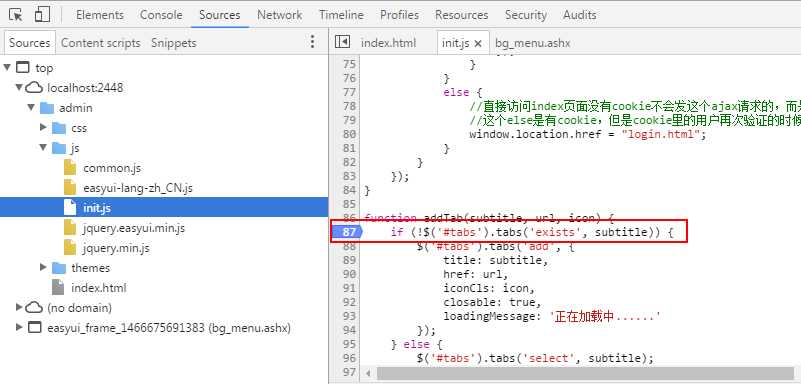This screenshot has height=384, width=801.
Task: Click the admin folder icon
Action: click(47, 108)
